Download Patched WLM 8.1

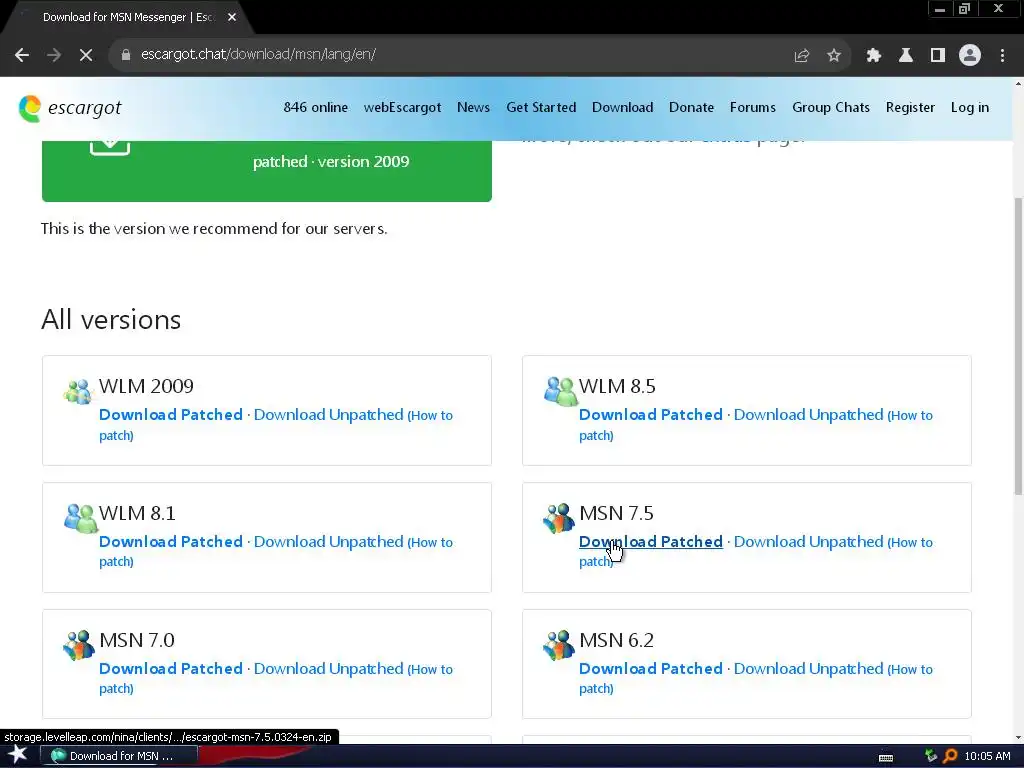(170, 541)
